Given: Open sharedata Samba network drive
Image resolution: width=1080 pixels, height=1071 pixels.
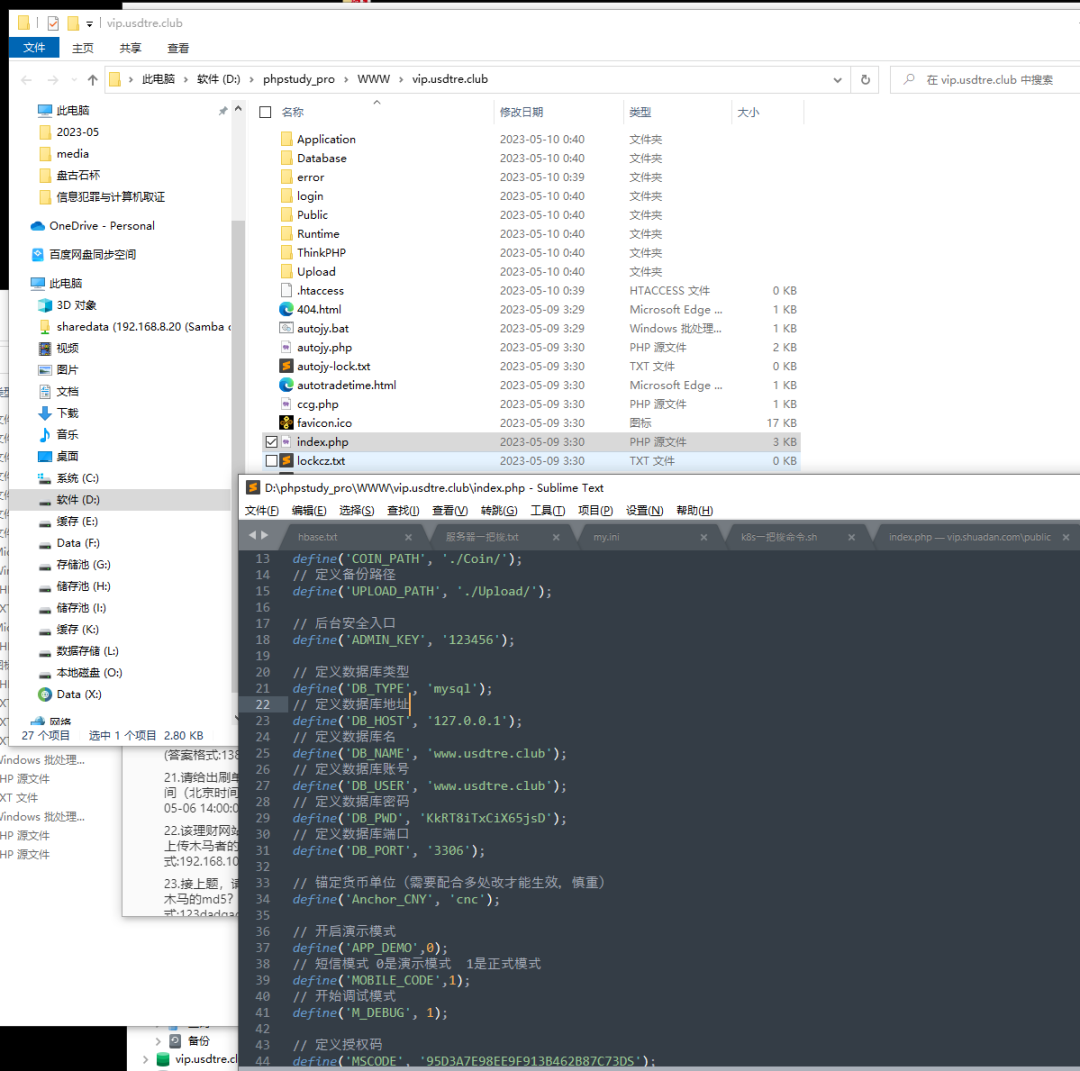Looking at the screenshot, I should click(135, 326).
